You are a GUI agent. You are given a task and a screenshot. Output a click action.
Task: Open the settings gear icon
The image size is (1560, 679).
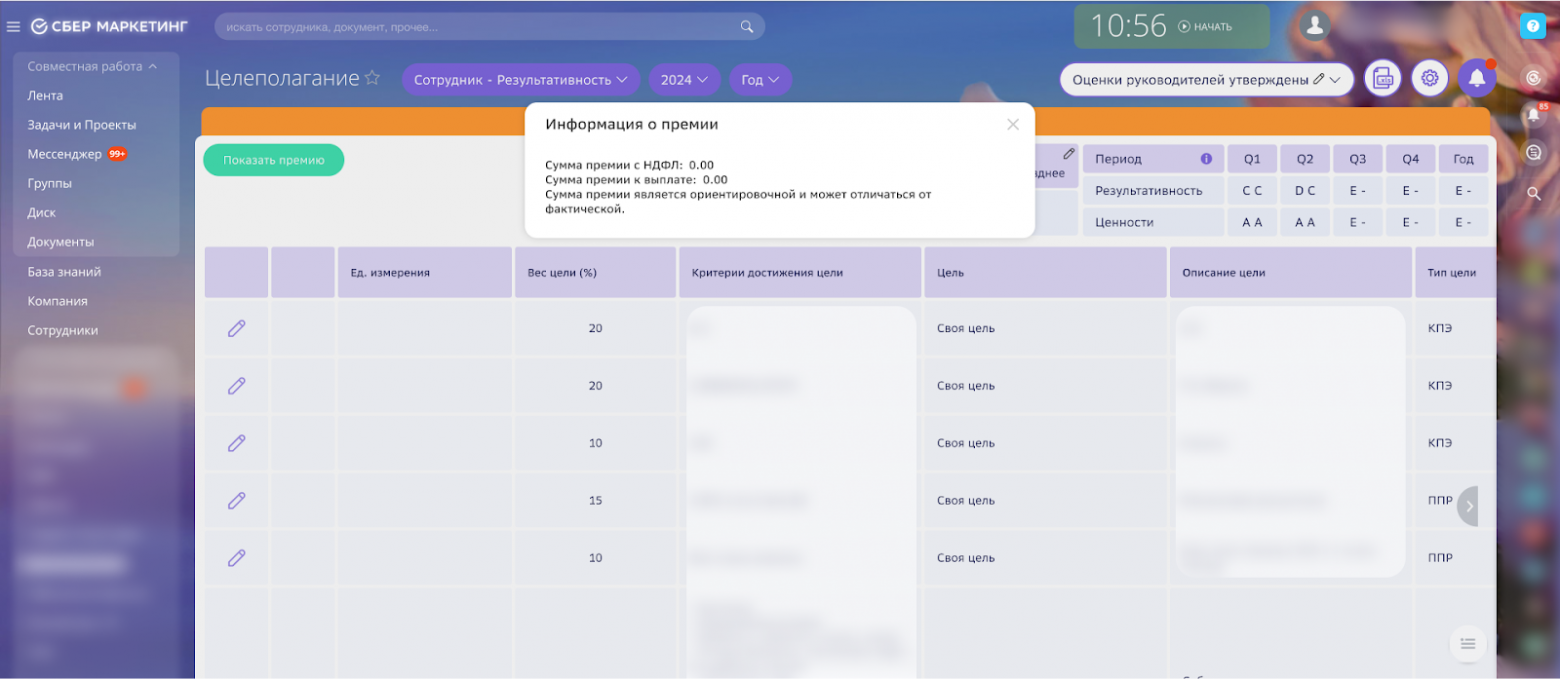pyautogui.click(x=1430, y=77)
